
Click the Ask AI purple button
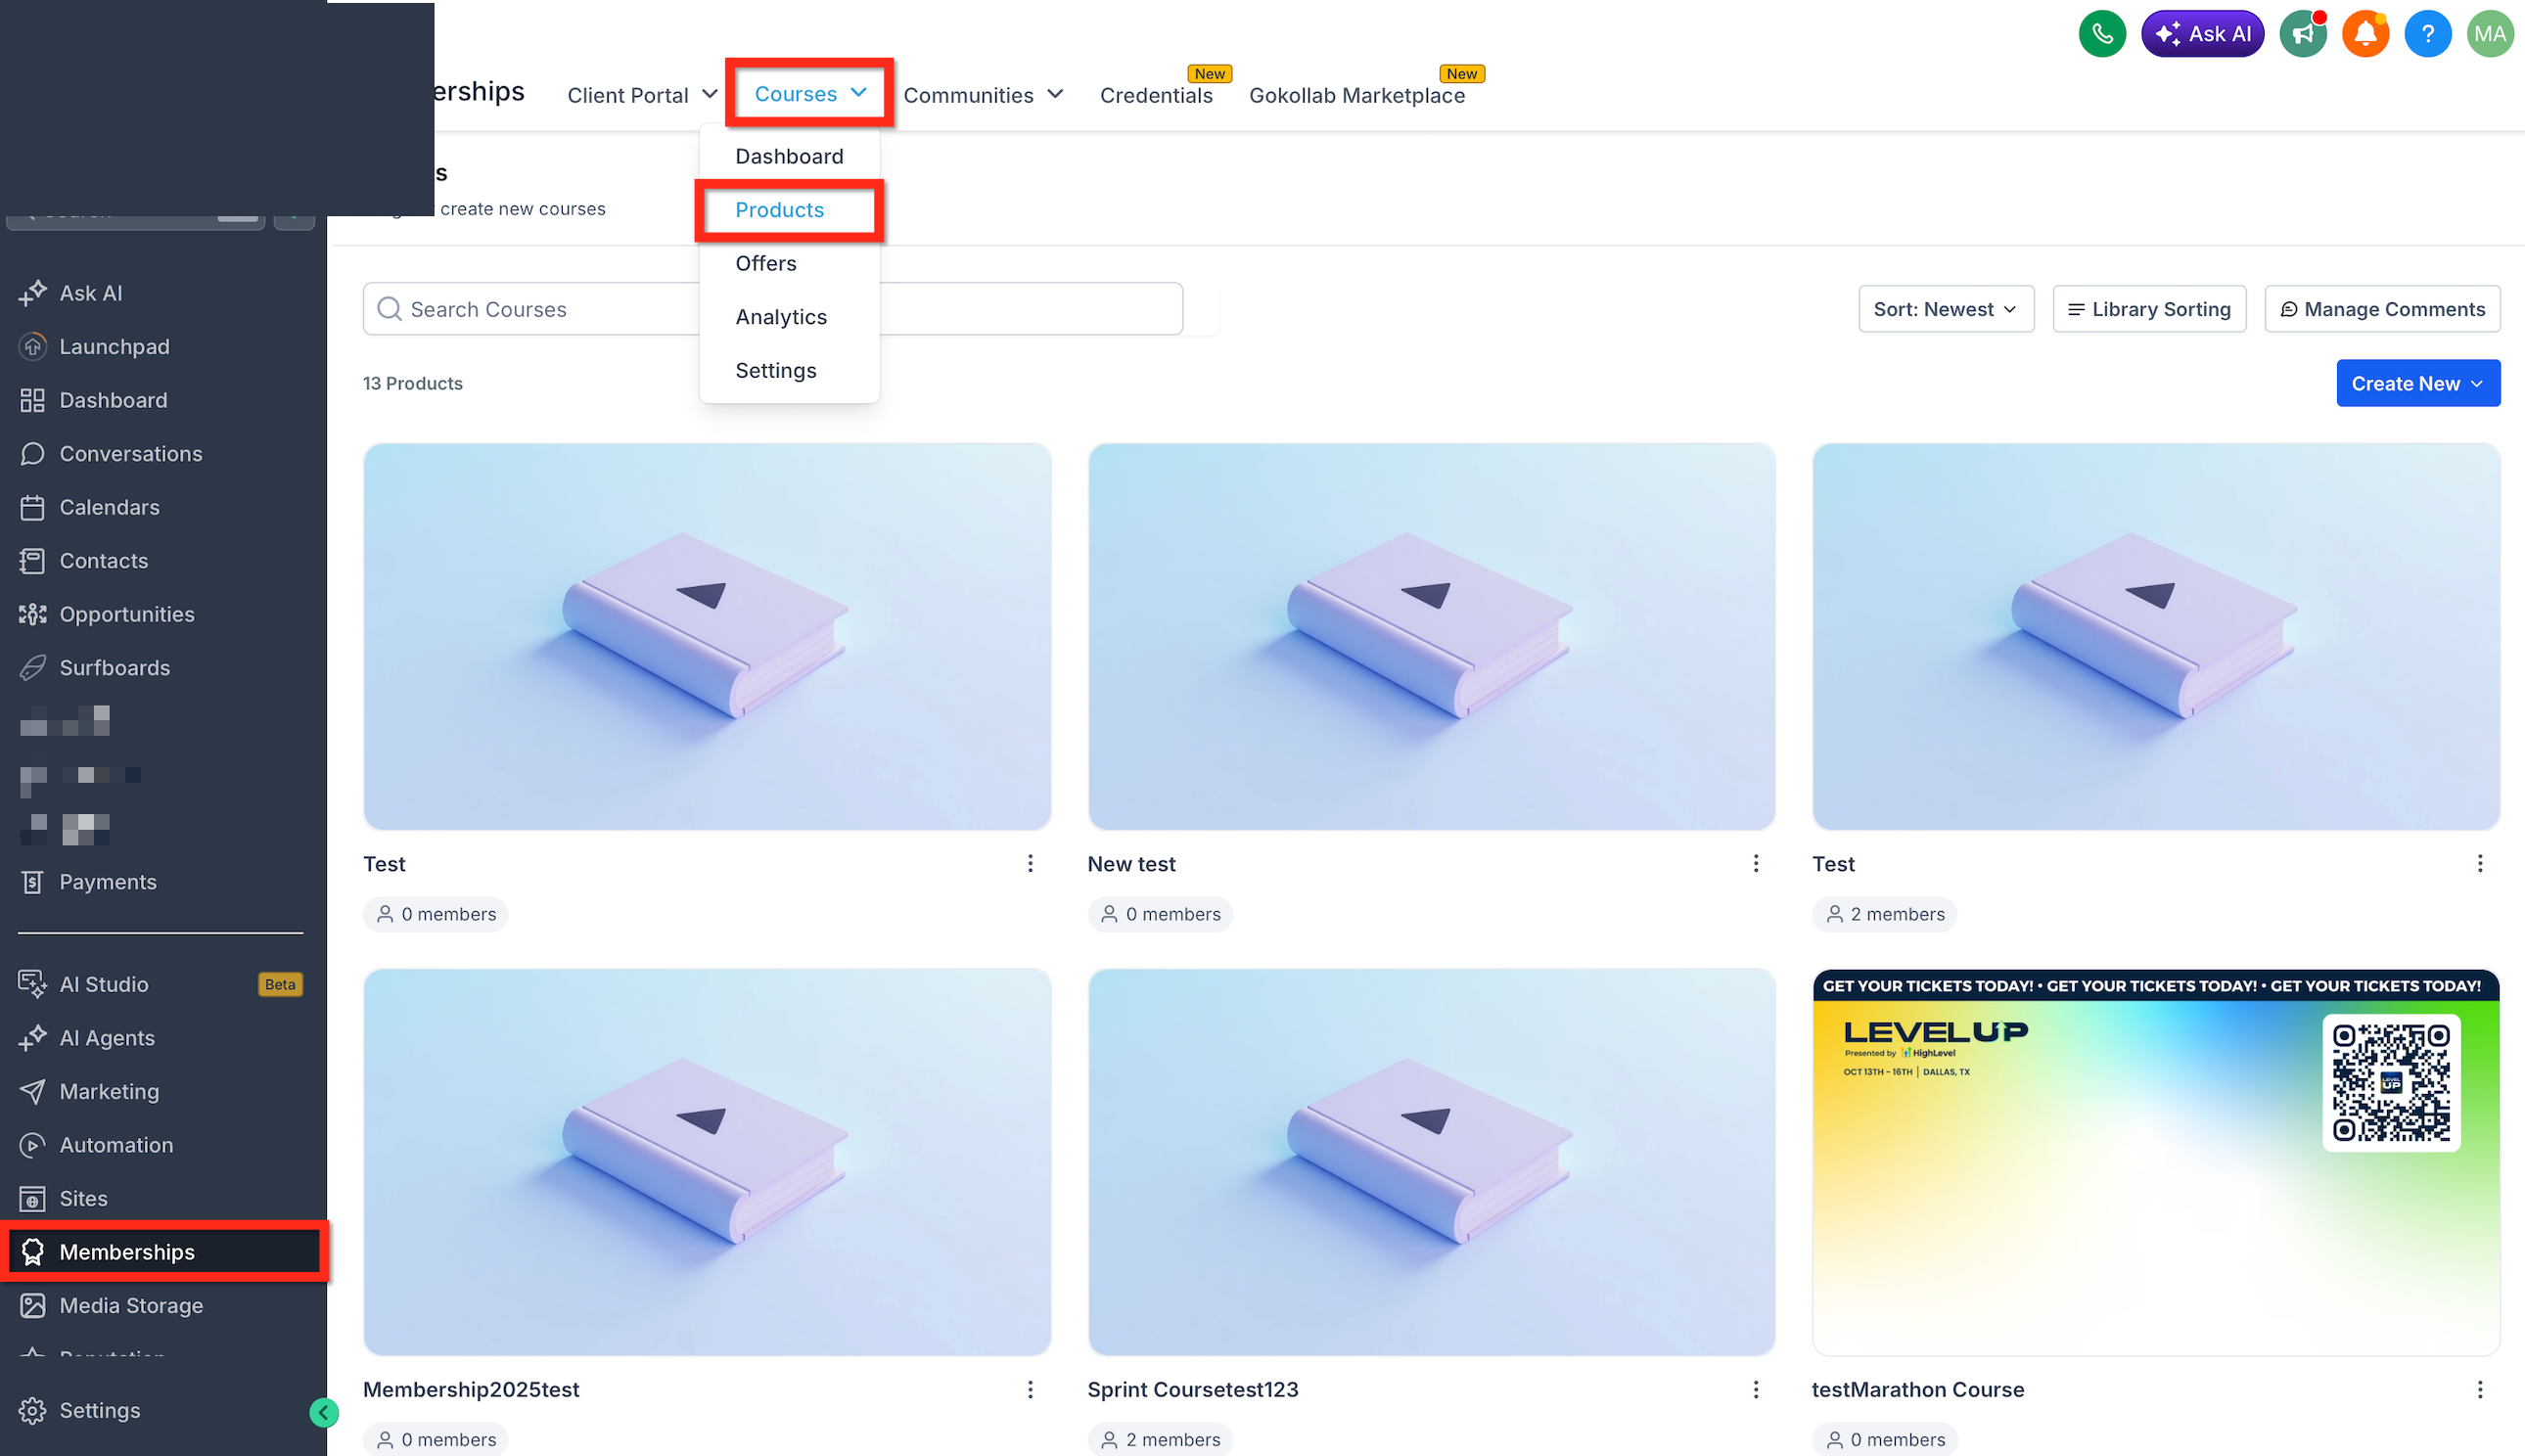[x=2202, y=34]
